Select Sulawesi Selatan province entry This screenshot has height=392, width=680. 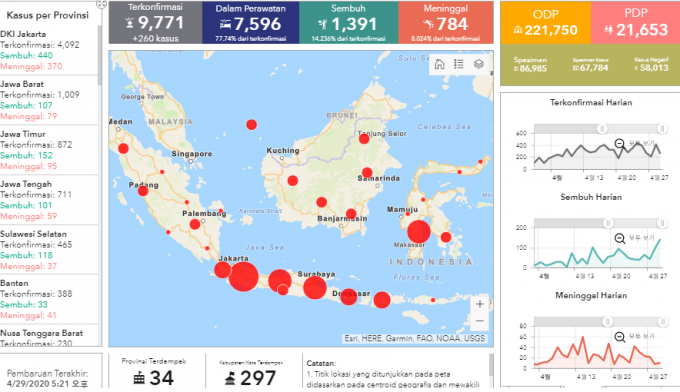pos(49,250)
